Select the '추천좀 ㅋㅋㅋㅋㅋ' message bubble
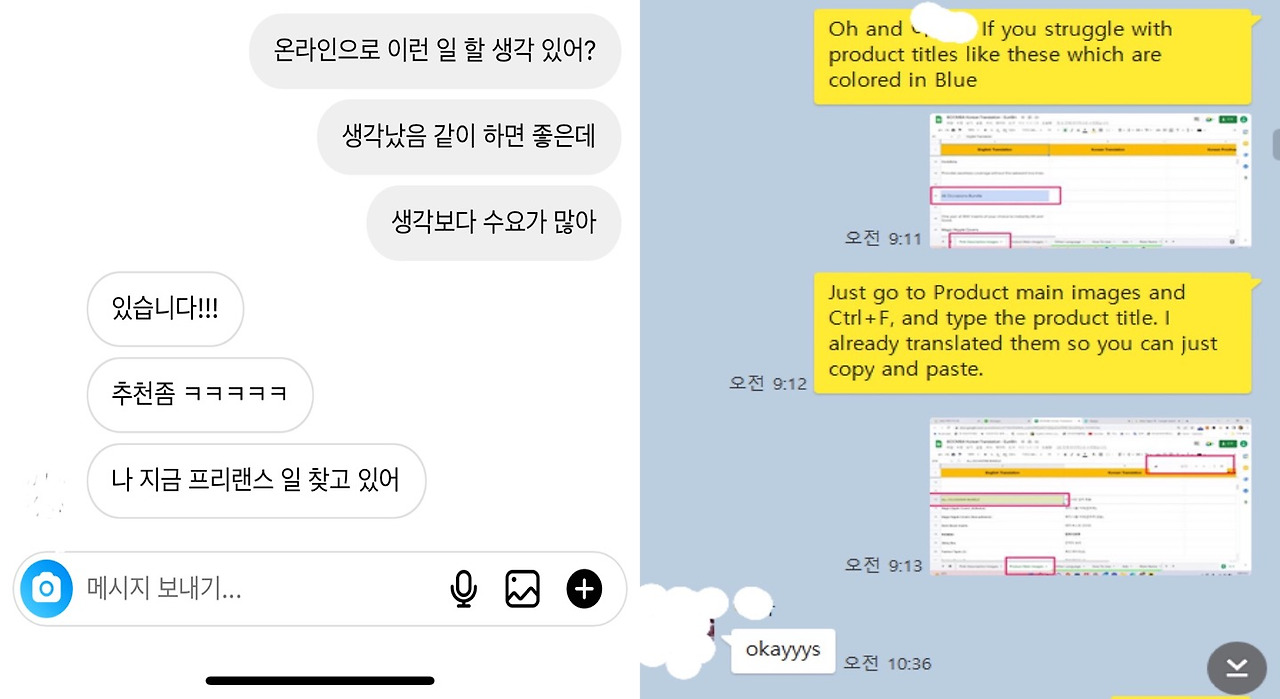The width and height of the screenshot is (1280, 699). (200, 395)
